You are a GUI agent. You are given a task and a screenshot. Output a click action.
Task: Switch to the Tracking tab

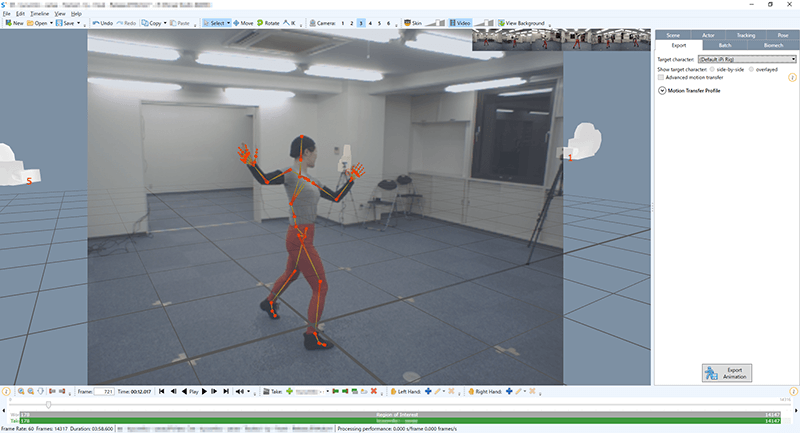pyautogui.click(x=746, y=35)
